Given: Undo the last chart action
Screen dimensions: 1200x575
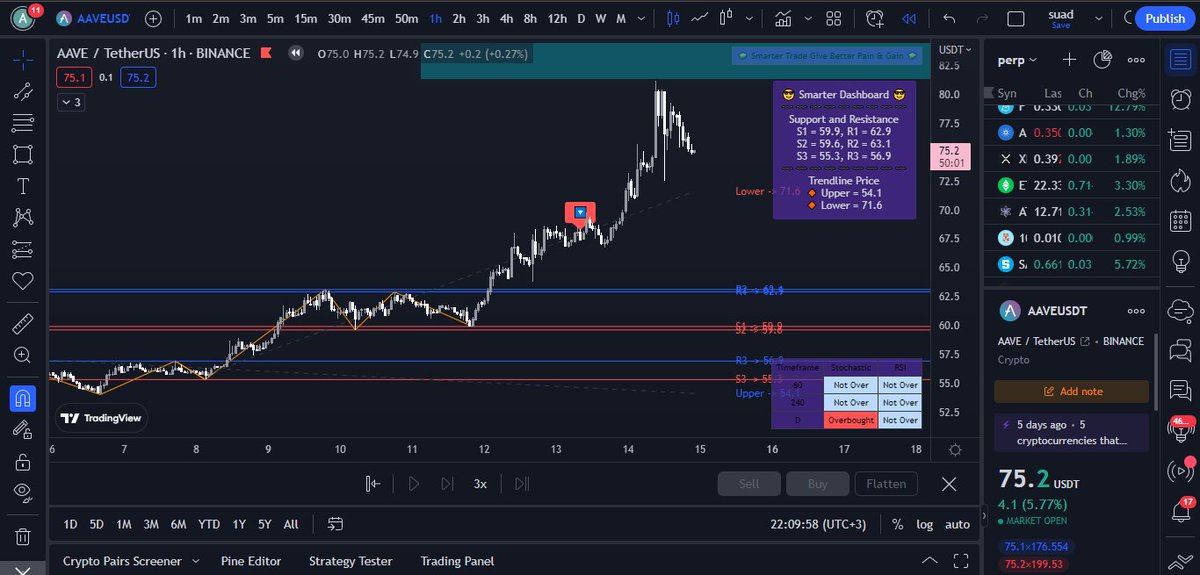Looking at the screenshot, I should point(950,18).
